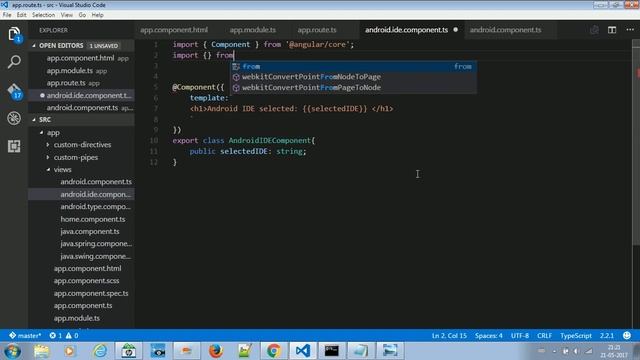Screen dimensions: 640x360
Task: Open android.type.compo... file in views
Action: click(81, 207)
